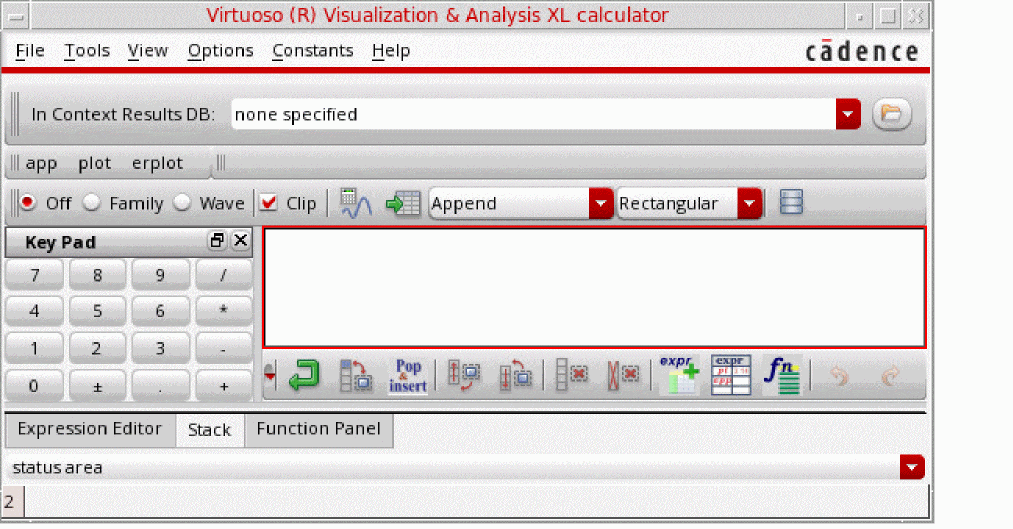
Task: Open the Append plot mode dropdown
Action: (601, 203)
